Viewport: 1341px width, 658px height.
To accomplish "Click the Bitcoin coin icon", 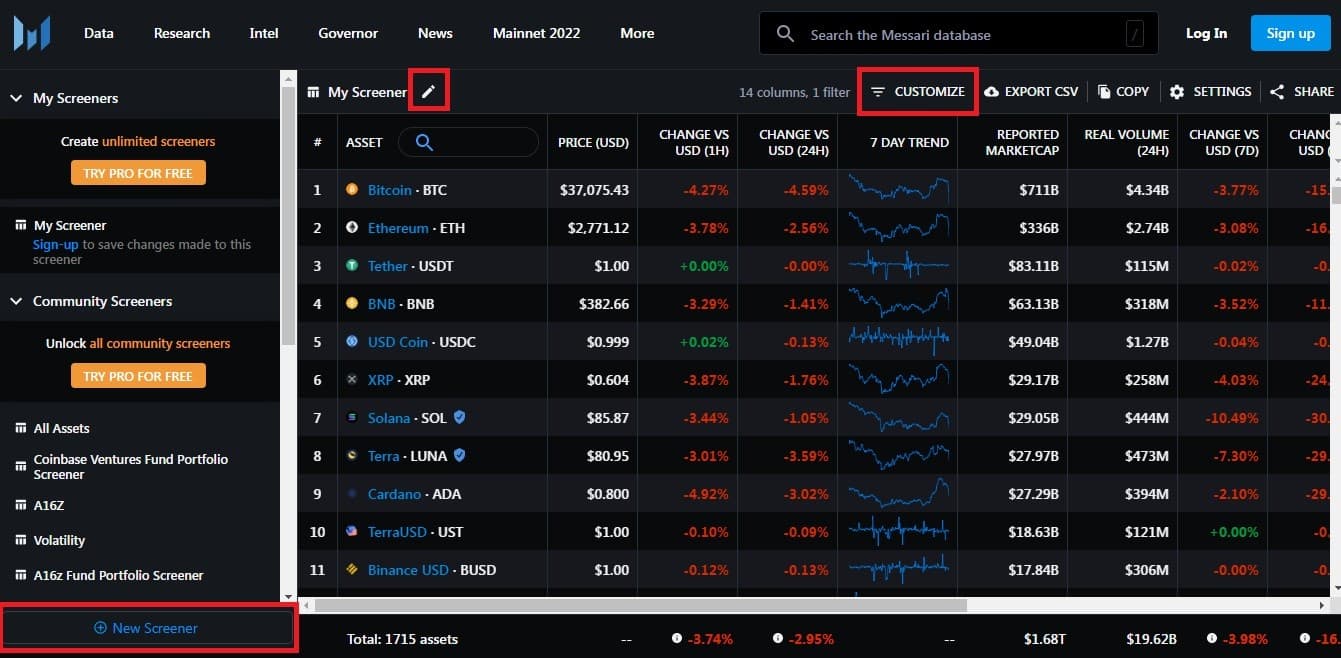I will (352, 189).
